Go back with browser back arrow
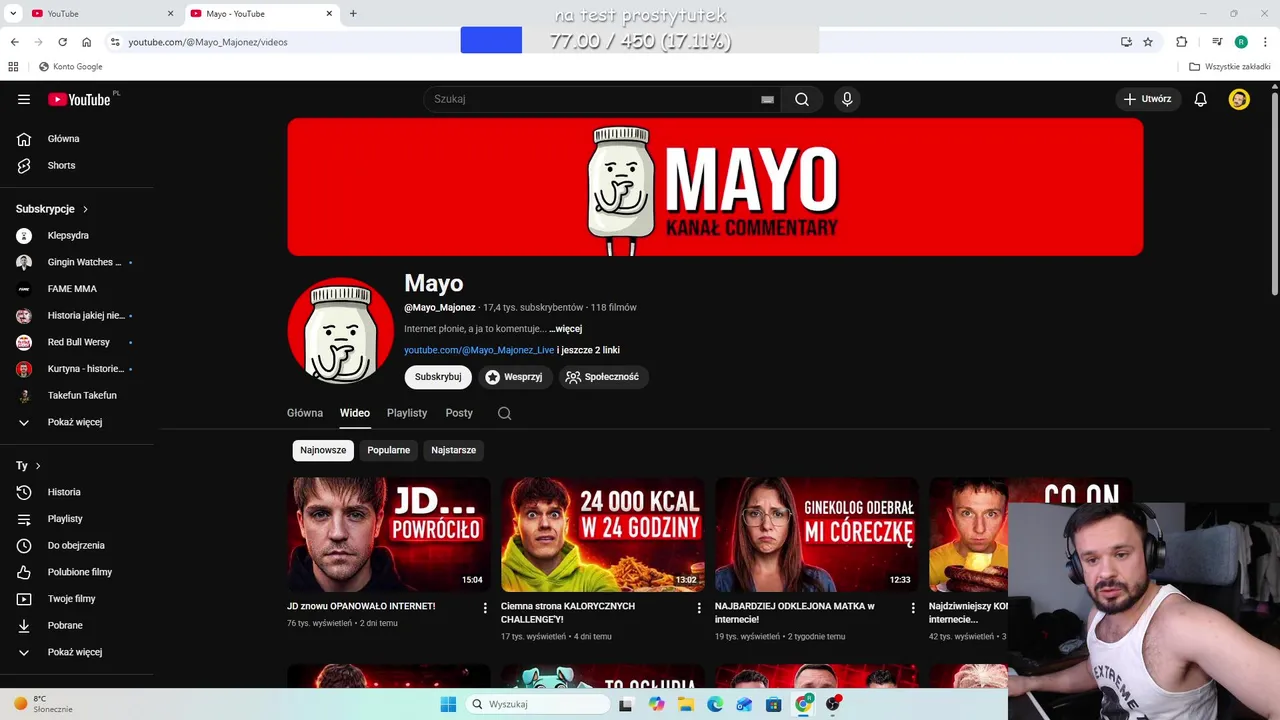 coord(14,42)
